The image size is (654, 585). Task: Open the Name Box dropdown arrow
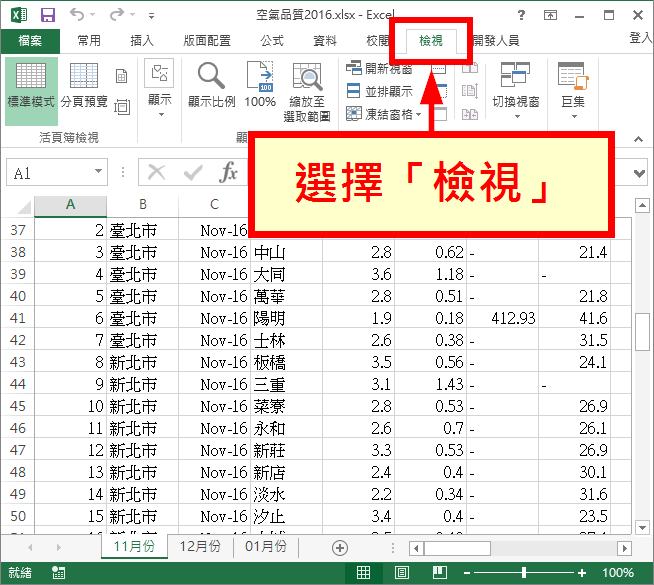pyautogui.click(x=98, y=171)
